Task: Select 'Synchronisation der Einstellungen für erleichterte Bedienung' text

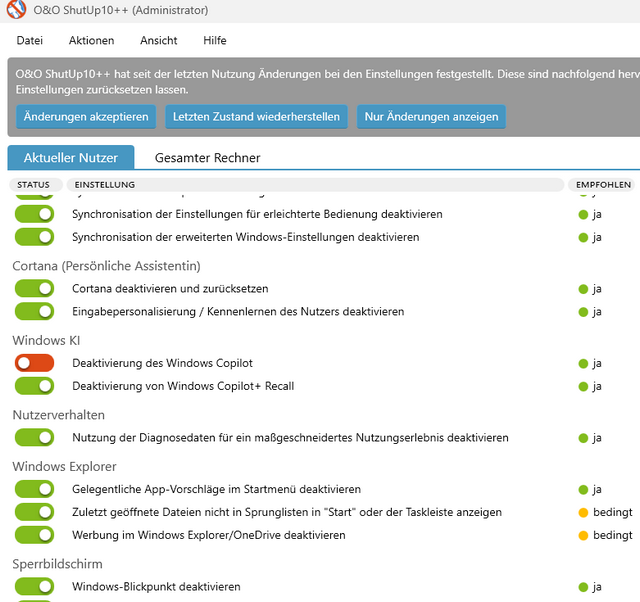Action: (258, 214)
